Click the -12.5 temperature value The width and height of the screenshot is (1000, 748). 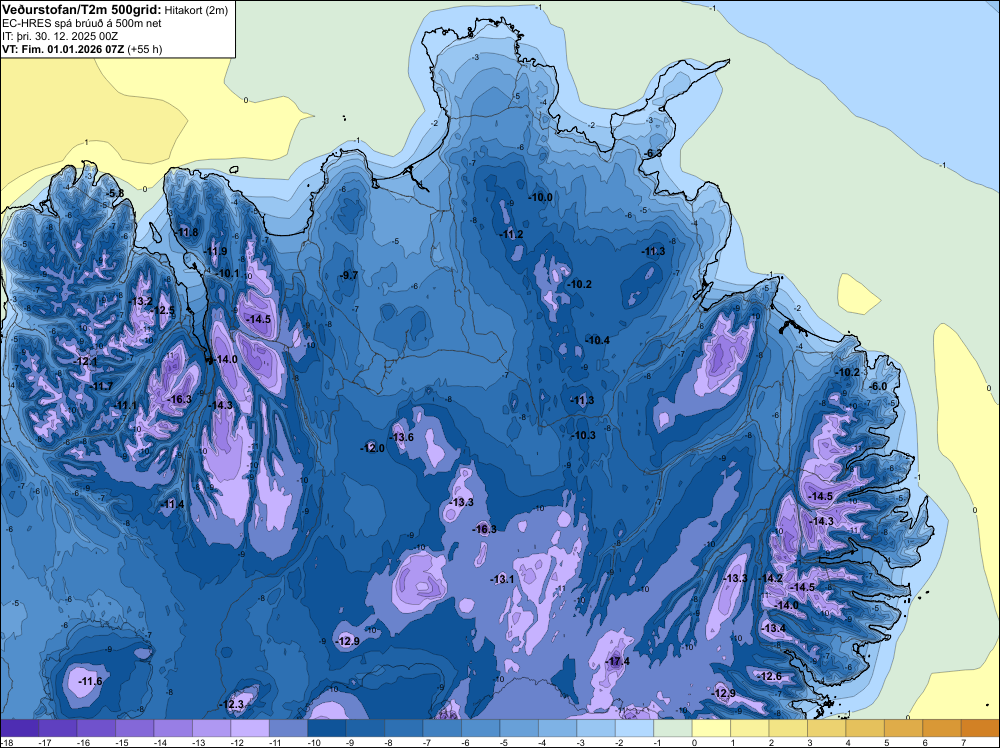coord(163,311)
